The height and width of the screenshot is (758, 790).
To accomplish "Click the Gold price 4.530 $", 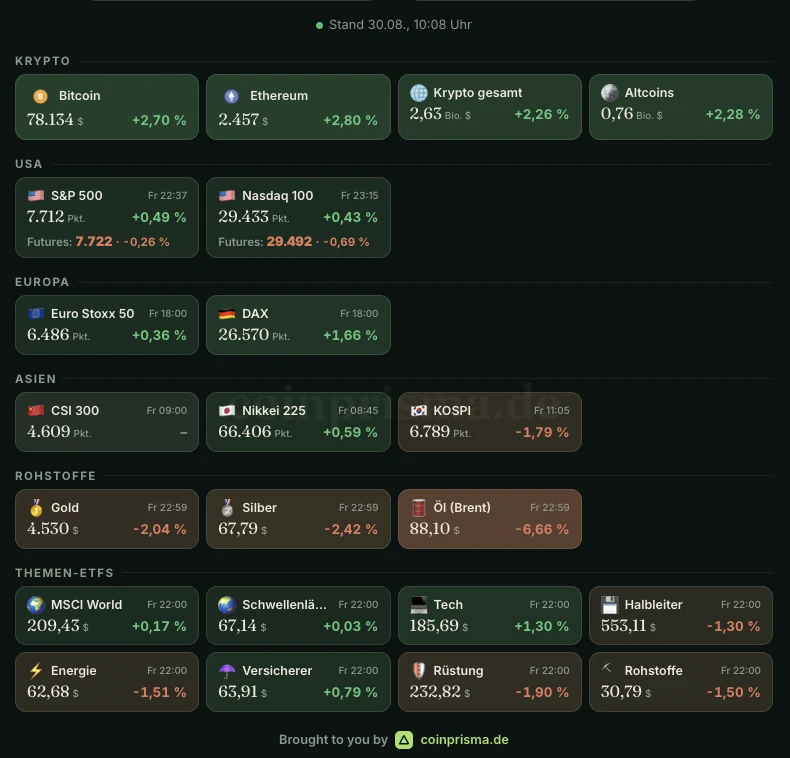I will click(52, 529).
